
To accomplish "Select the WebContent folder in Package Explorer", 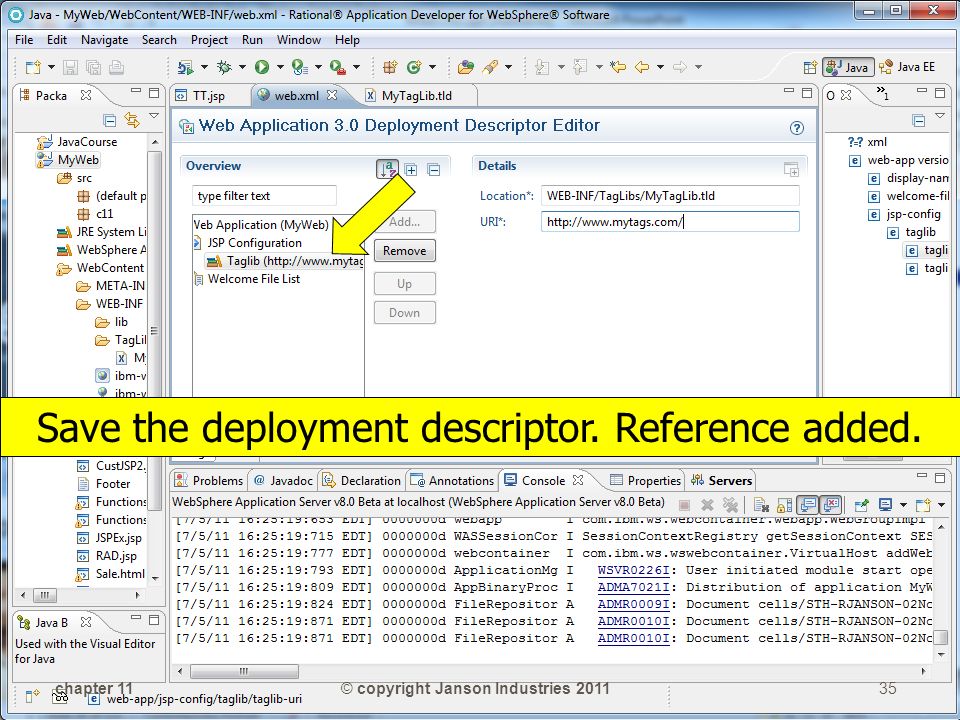I will (110, 268).
